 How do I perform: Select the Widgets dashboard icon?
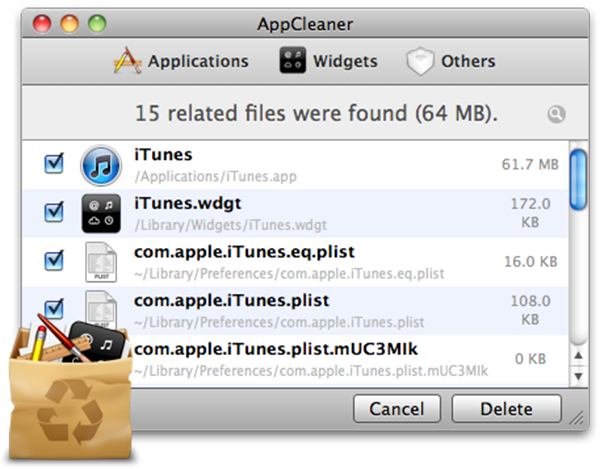pyautogui.click(x=292, y=60)
